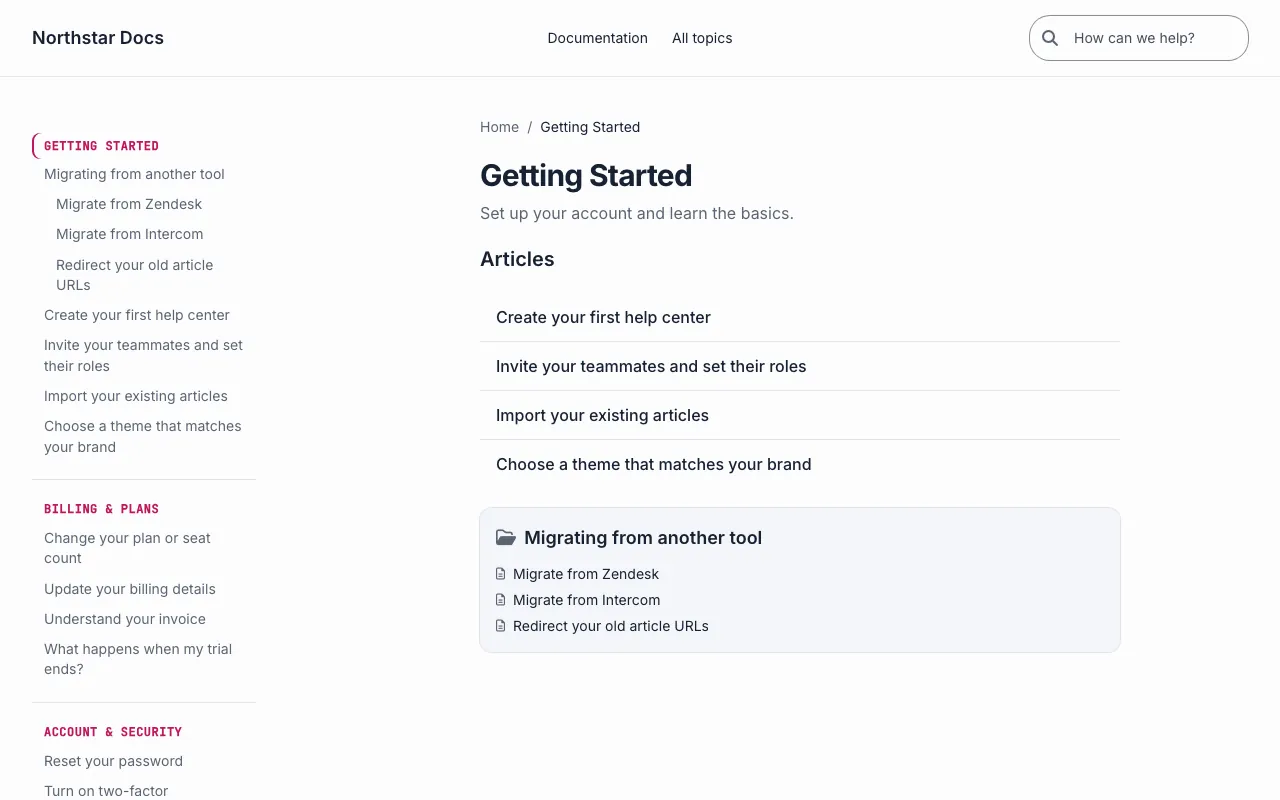Open sidebar link Migrate from Zendesk
Viewport: 1280px width, 800px height.
[129, 204]
